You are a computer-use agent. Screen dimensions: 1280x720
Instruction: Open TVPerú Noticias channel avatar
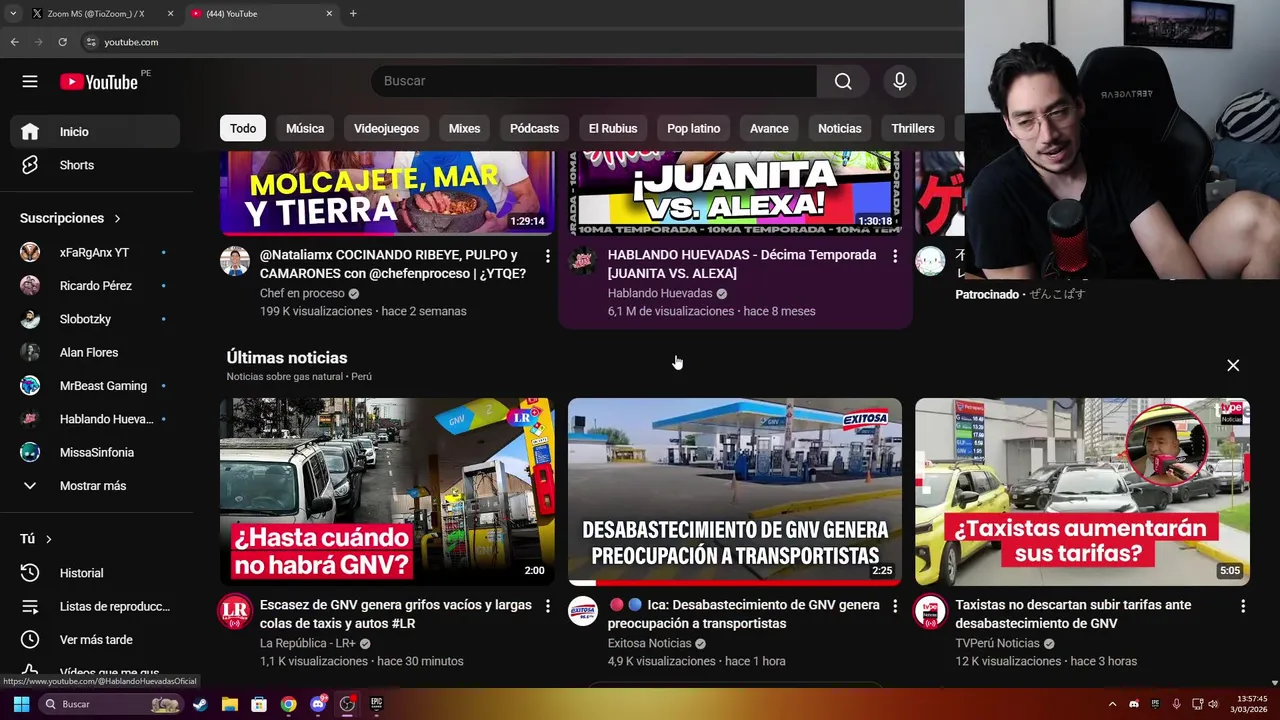pos(930,611)
